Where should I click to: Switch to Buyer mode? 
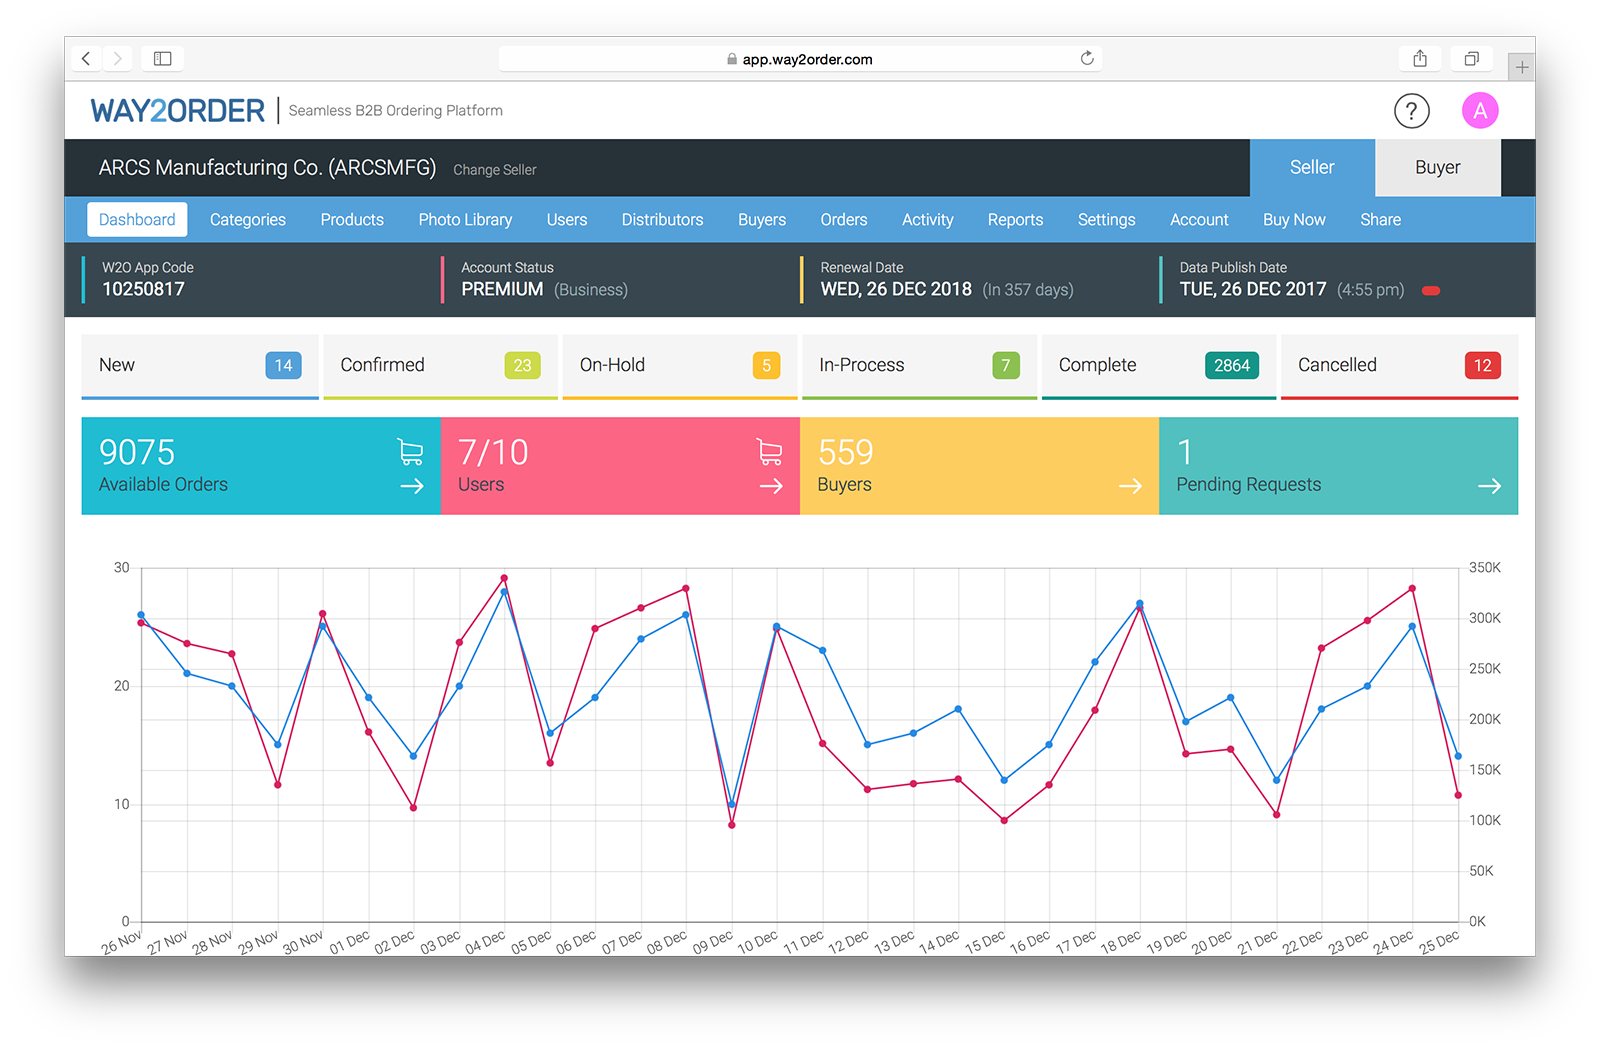[x=1437, y=167]
